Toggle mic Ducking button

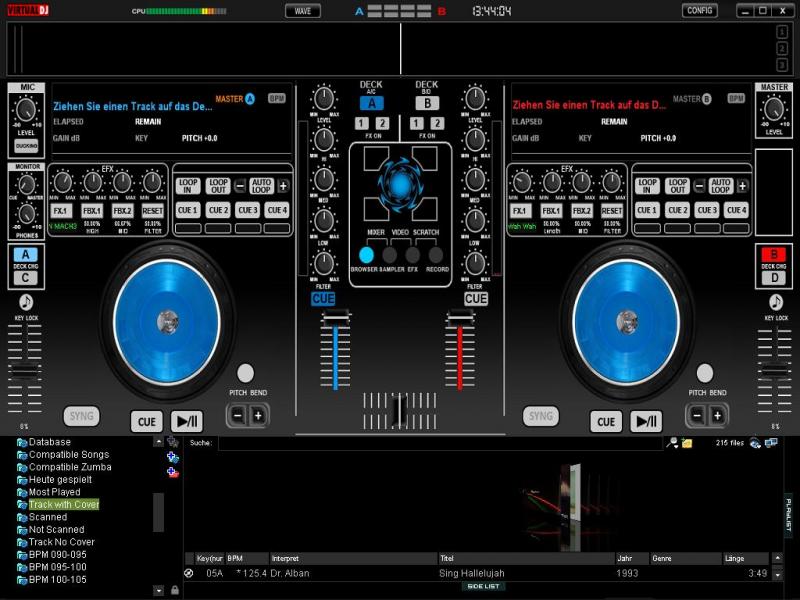25,146
